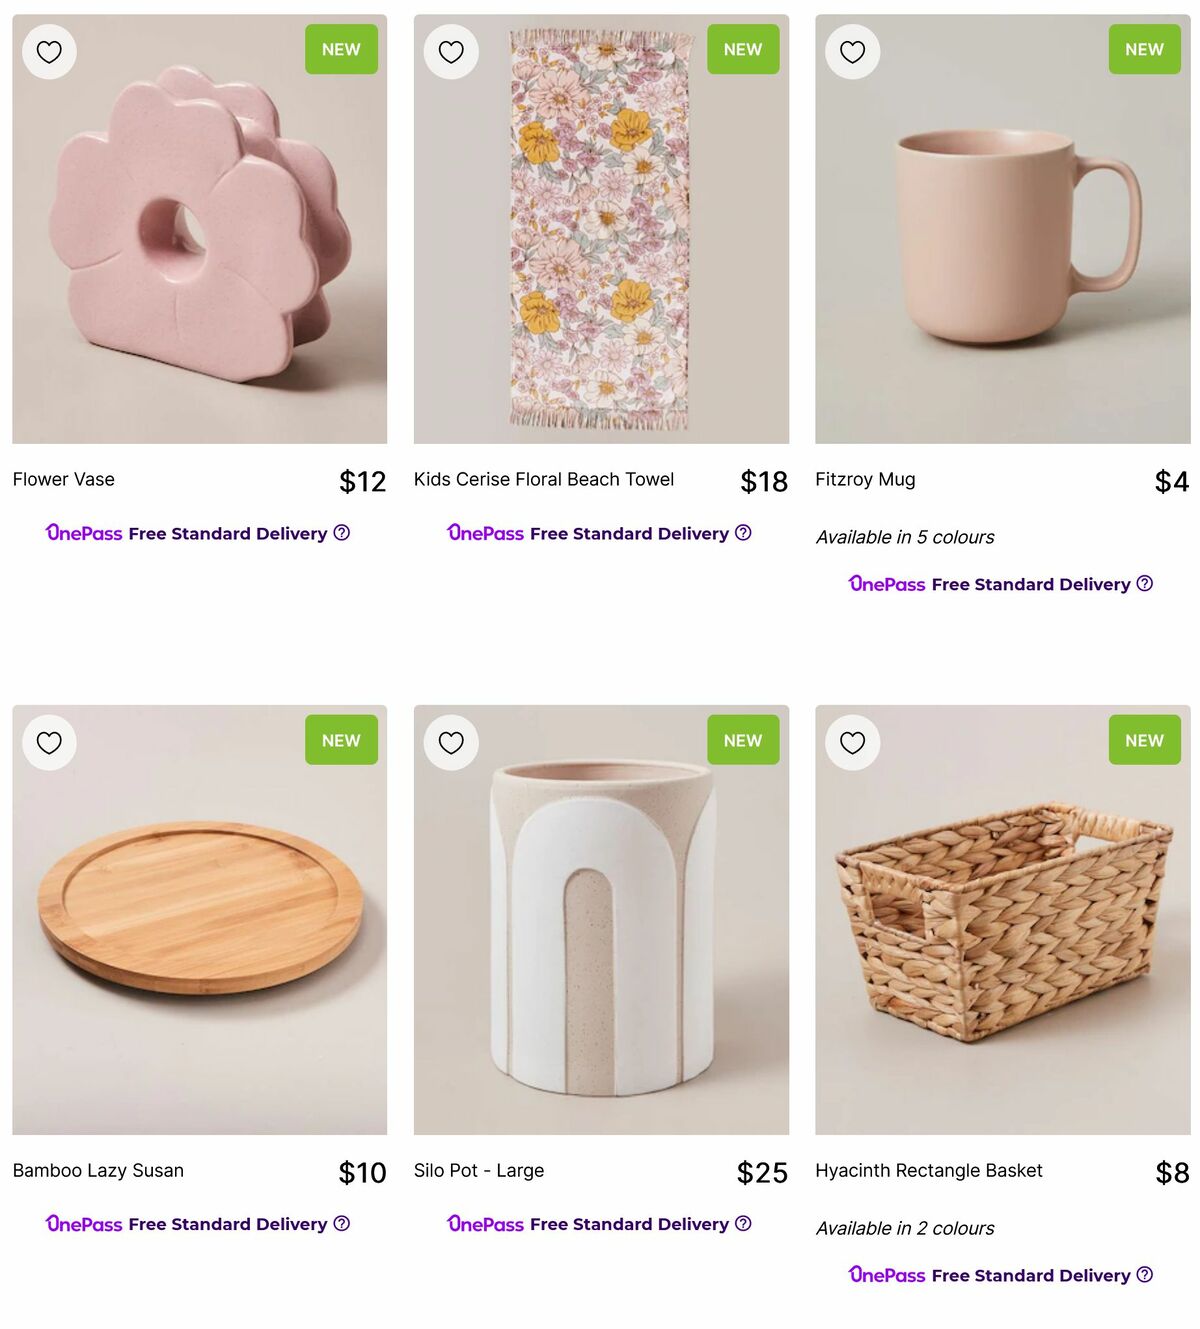The image size is (1200, 1329).
Task: Click the heart icon on the Flower Vase
Action: pyautogui.click(x=48, y=50)
